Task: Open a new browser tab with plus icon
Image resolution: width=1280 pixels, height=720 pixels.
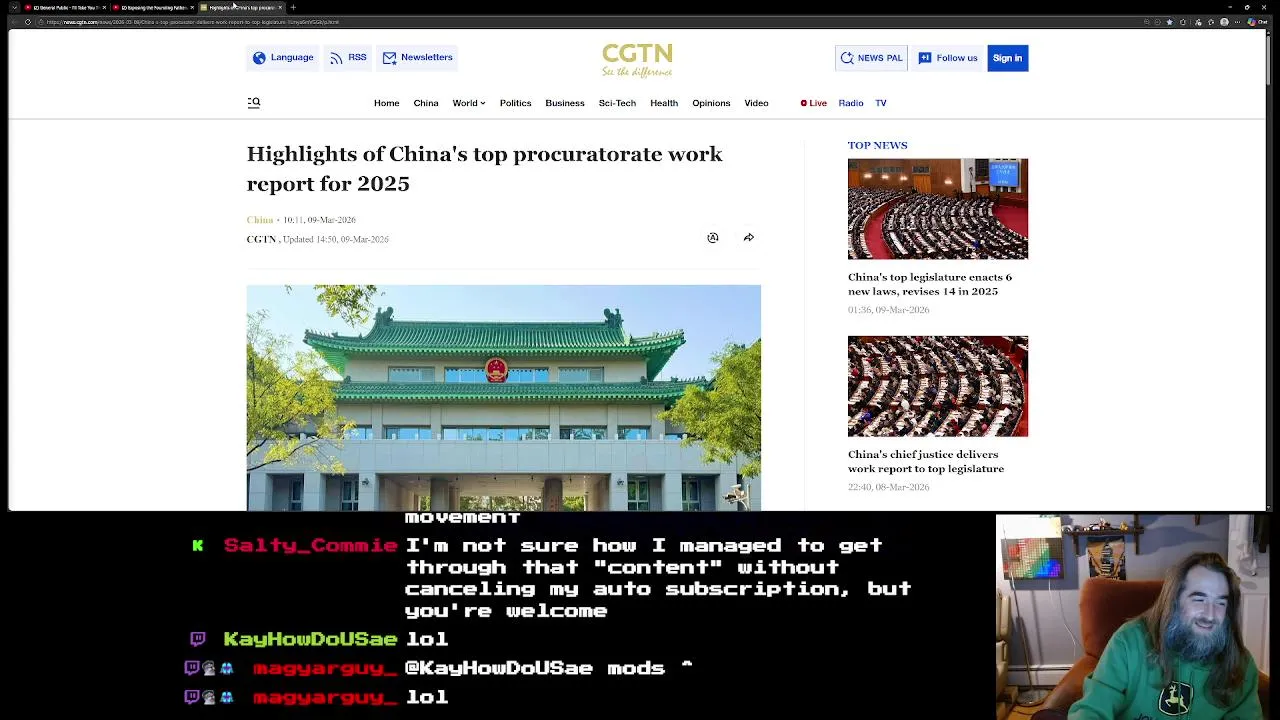Action: pyautogui.click(x=293, y=7)
